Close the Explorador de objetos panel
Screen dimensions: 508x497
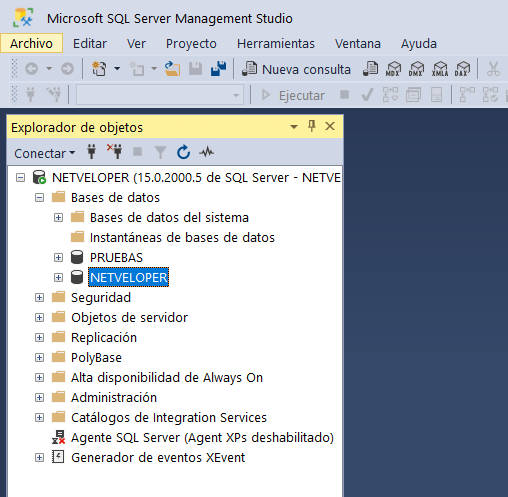click(330, 126)
